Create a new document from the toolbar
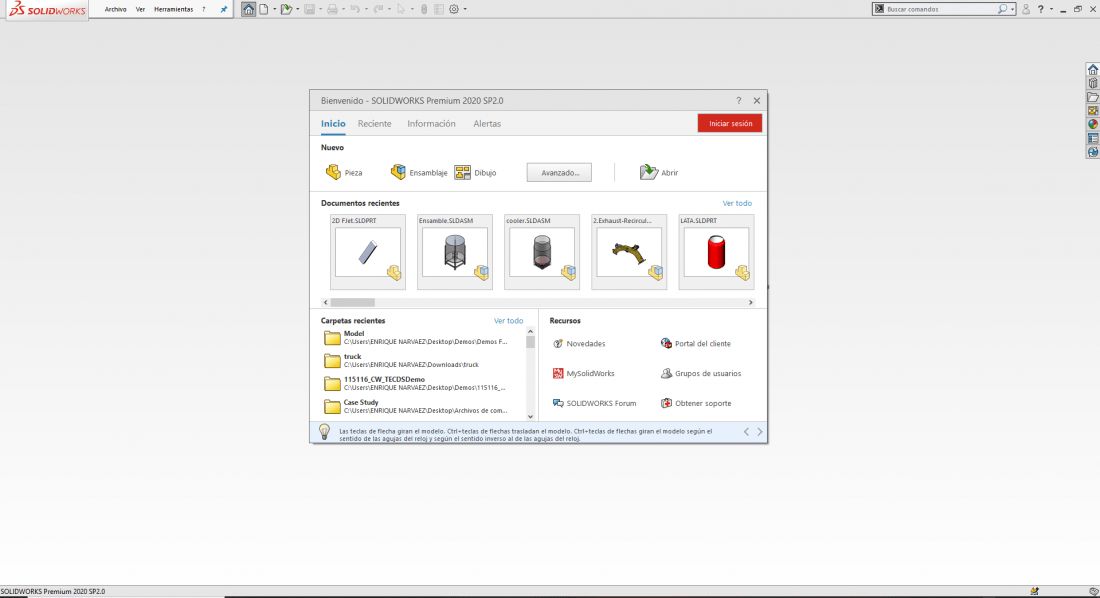1100x598 pixels. tap(264, 9)
